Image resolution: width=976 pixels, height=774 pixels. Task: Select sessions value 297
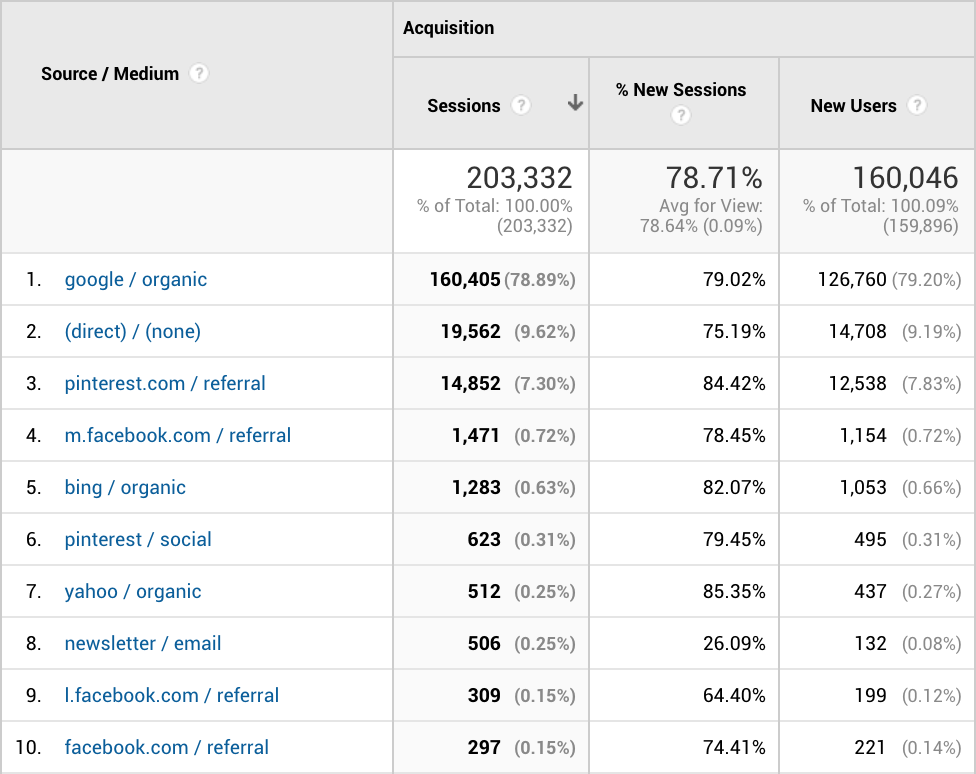click(484, 747)
